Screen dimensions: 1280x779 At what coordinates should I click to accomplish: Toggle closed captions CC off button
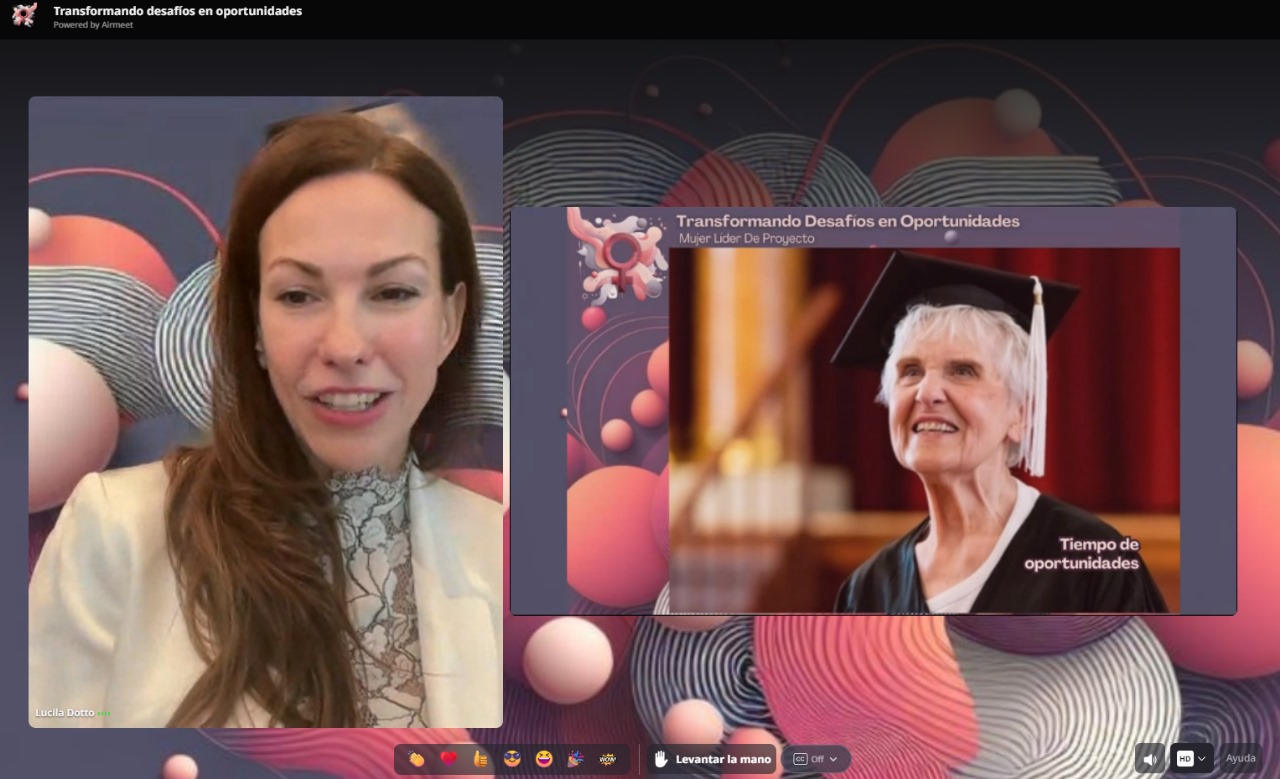pyautogui.click(x=807, y=759)
